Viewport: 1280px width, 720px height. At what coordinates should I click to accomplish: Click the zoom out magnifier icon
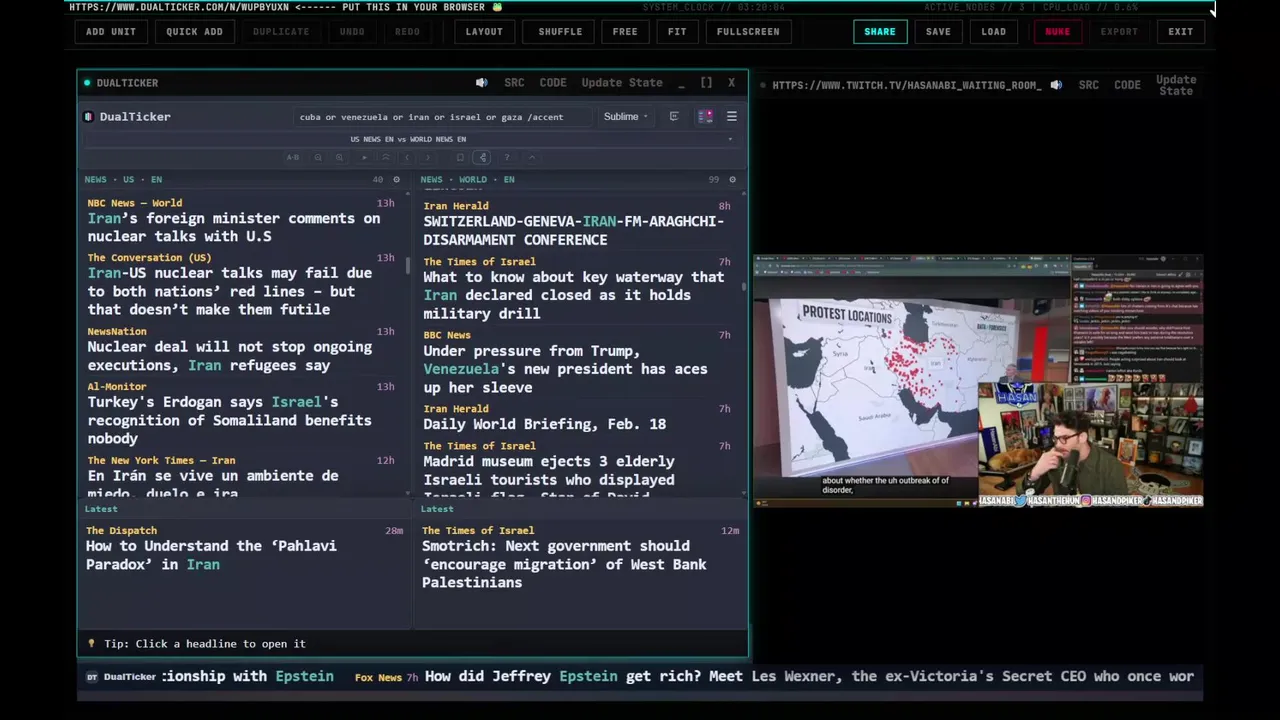[318, 157]
